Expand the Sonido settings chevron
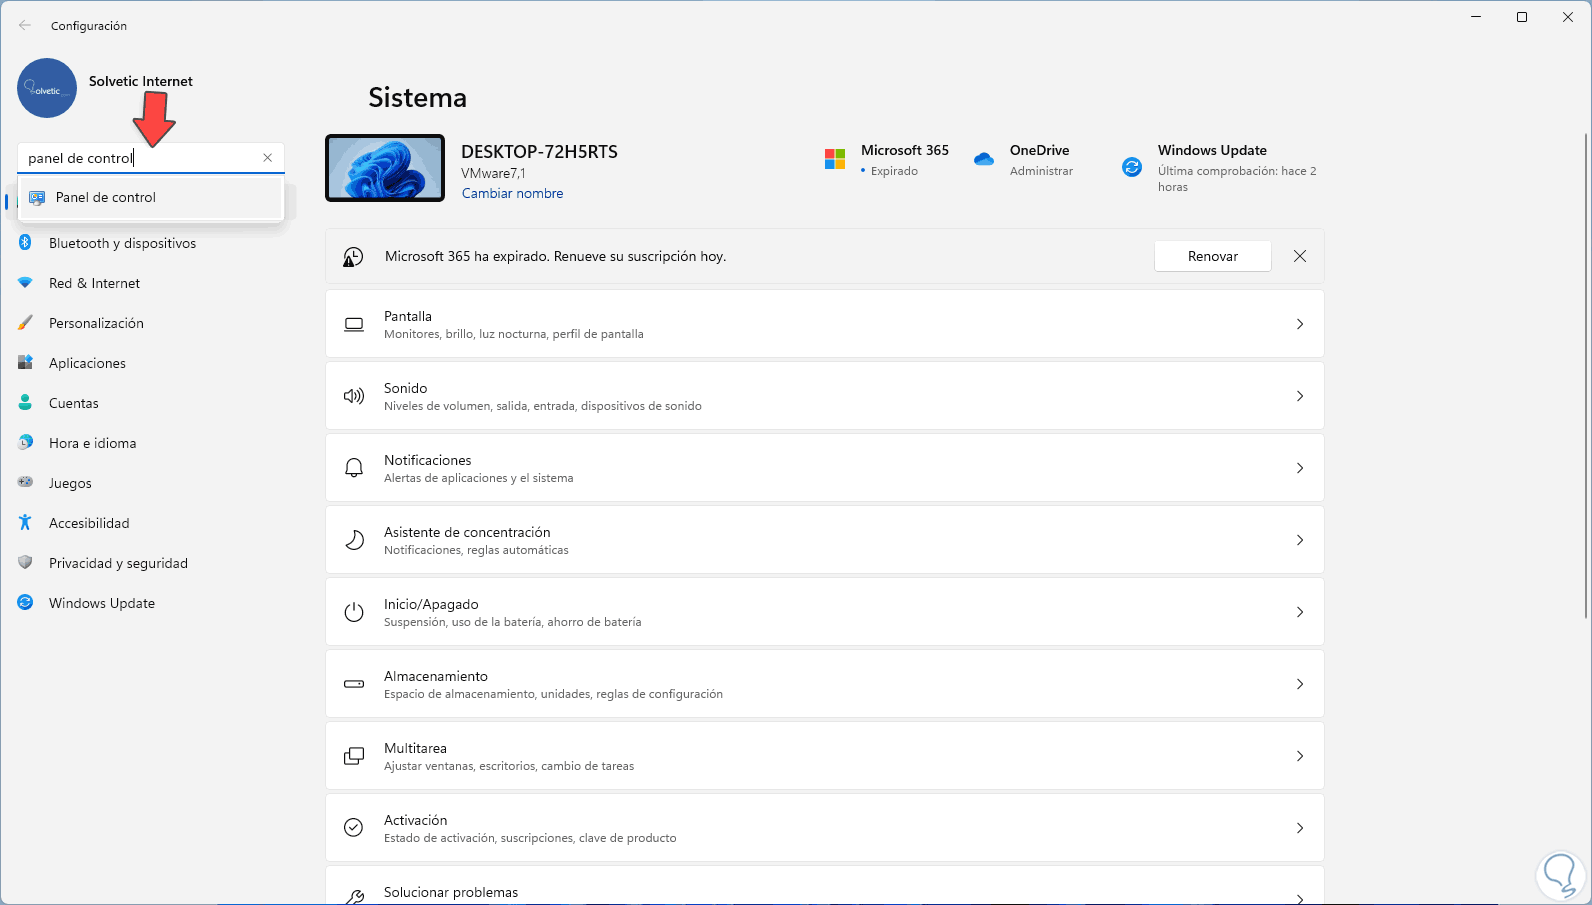The height and width of the screenshot is (905, 1592). click(x=1300, y=396)
